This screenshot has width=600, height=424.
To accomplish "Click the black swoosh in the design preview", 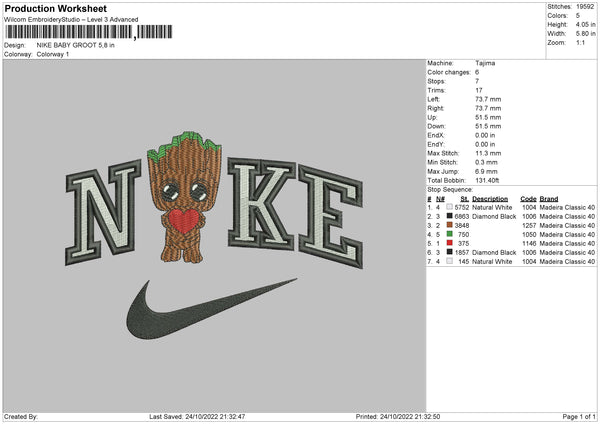I will click(x=212, y=309).
